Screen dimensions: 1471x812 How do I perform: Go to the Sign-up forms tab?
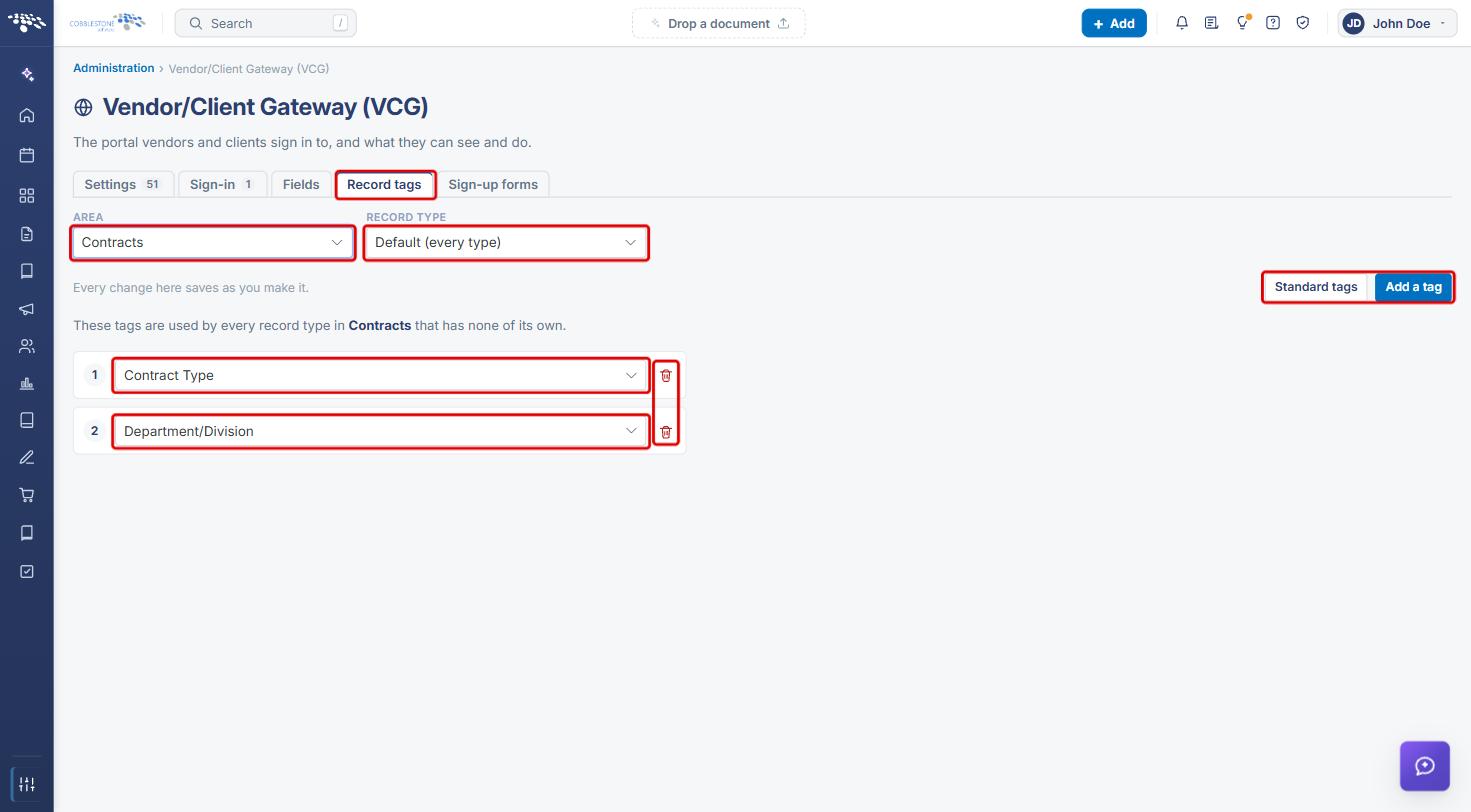493,184
